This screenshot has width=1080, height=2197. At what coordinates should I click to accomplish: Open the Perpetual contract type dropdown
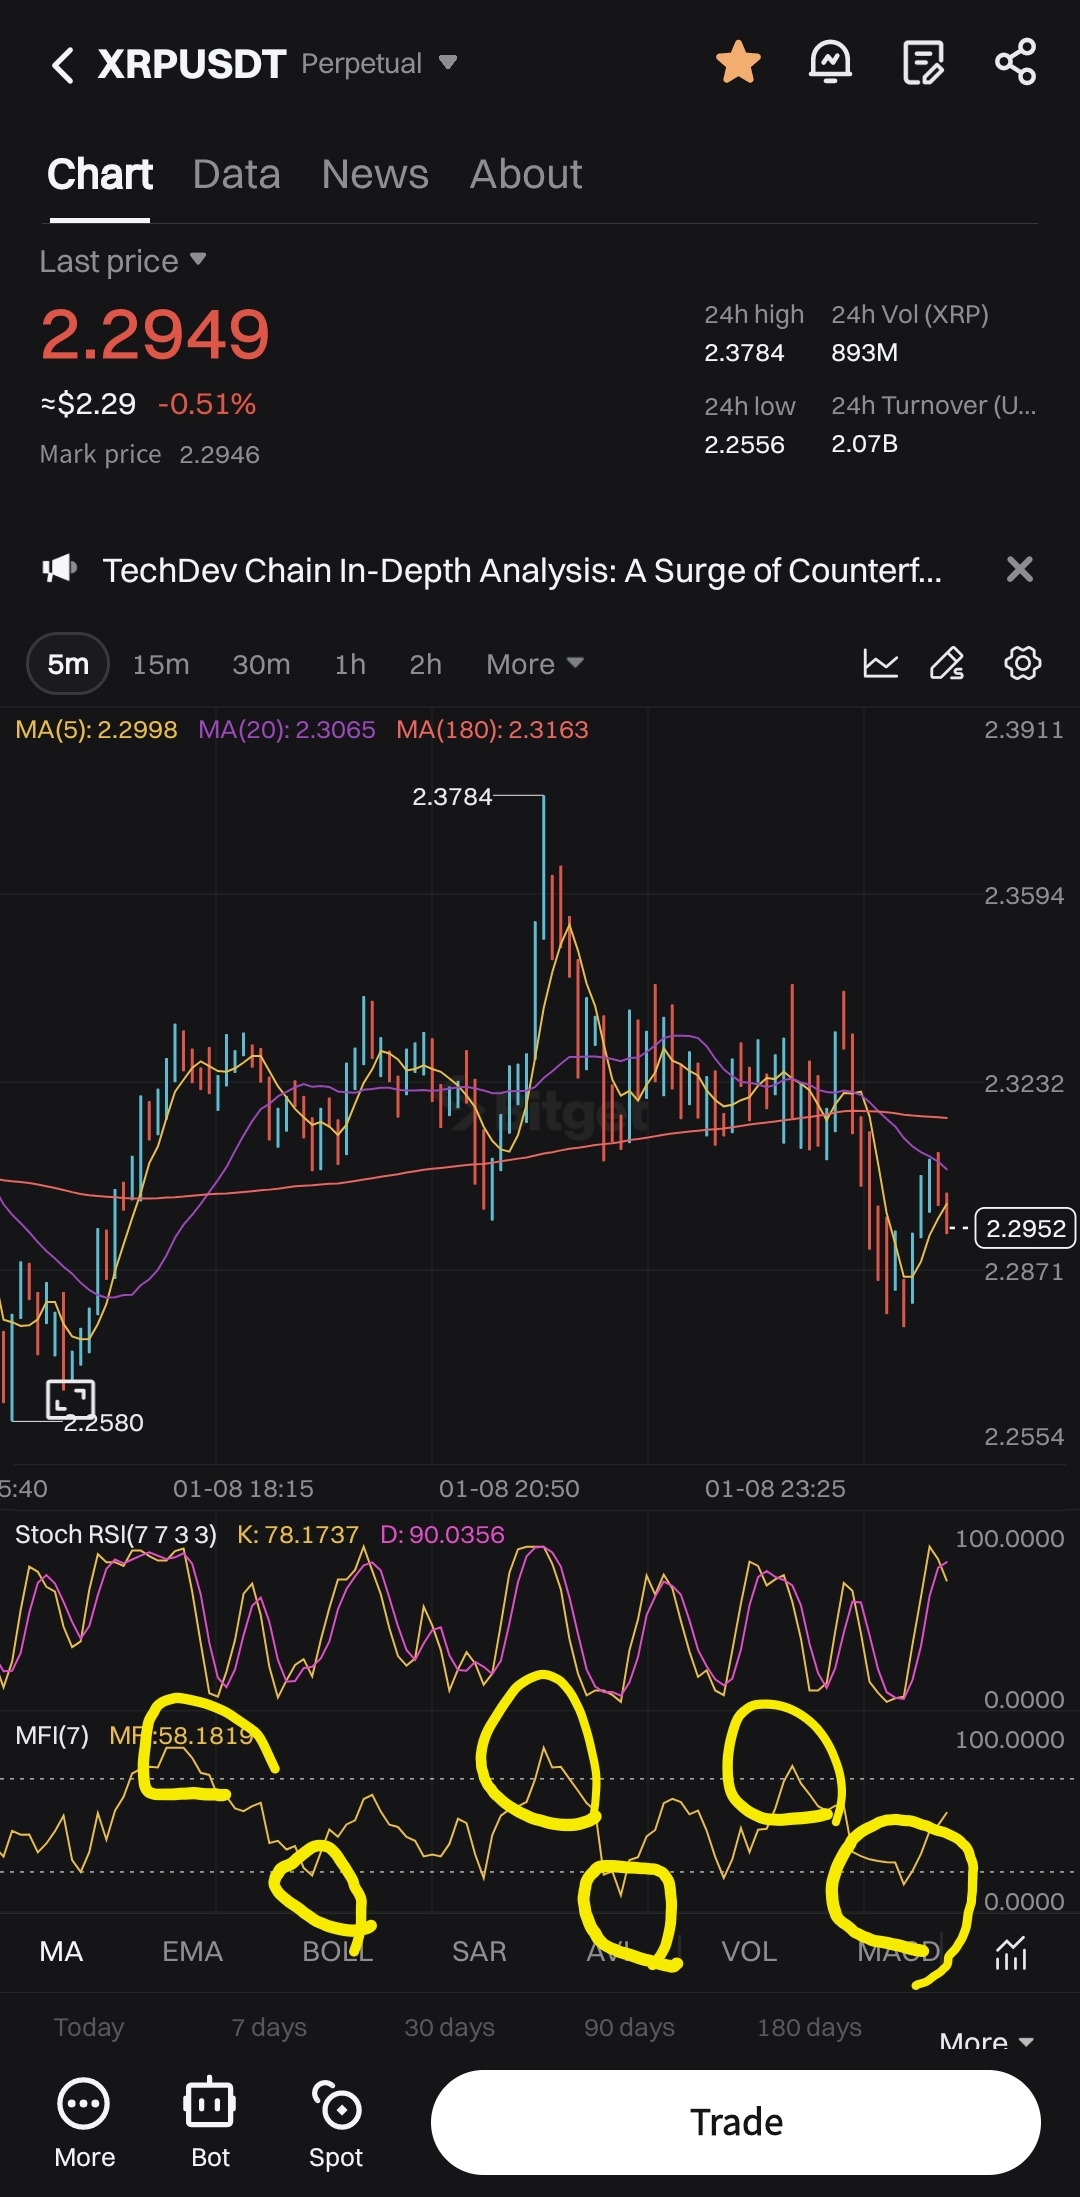(379, 64)
